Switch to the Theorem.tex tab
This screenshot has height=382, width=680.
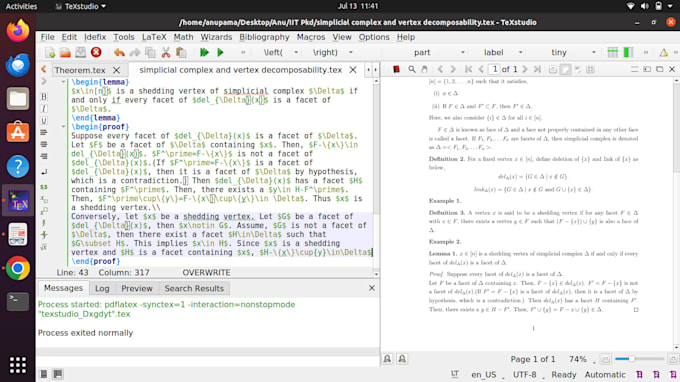(80, 70)
